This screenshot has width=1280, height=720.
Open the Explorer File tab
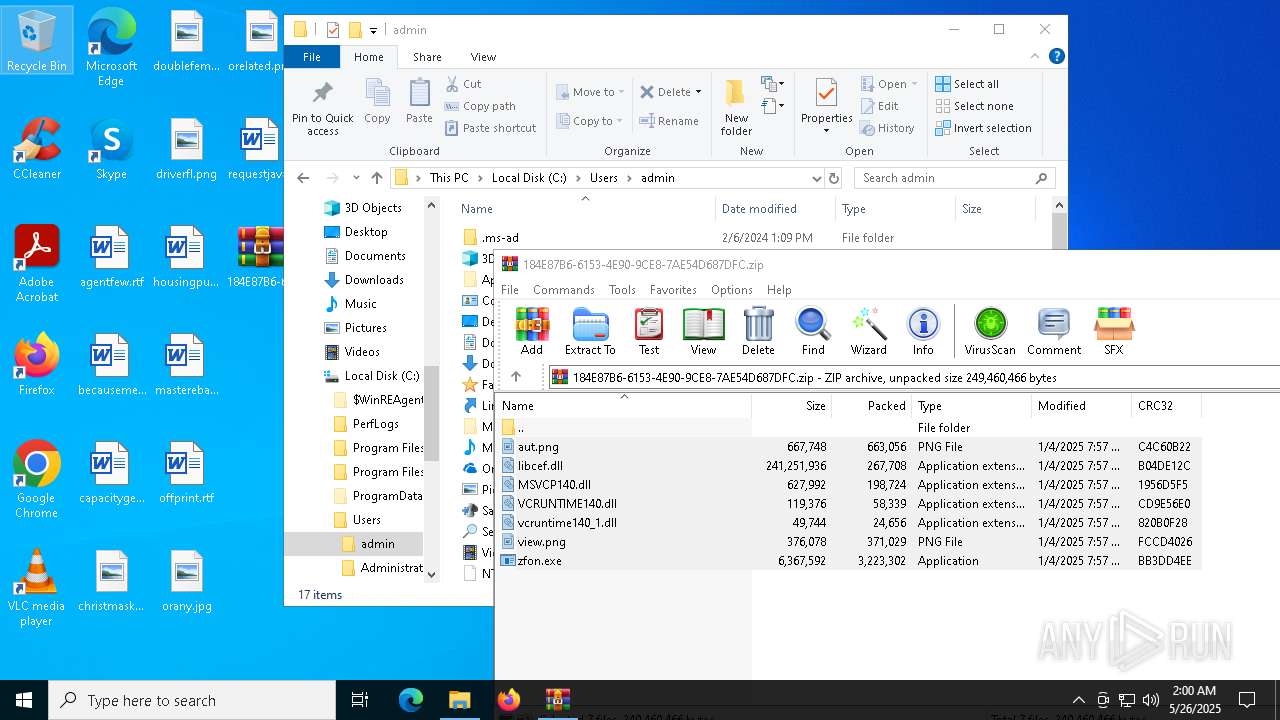tap(312, 57)
